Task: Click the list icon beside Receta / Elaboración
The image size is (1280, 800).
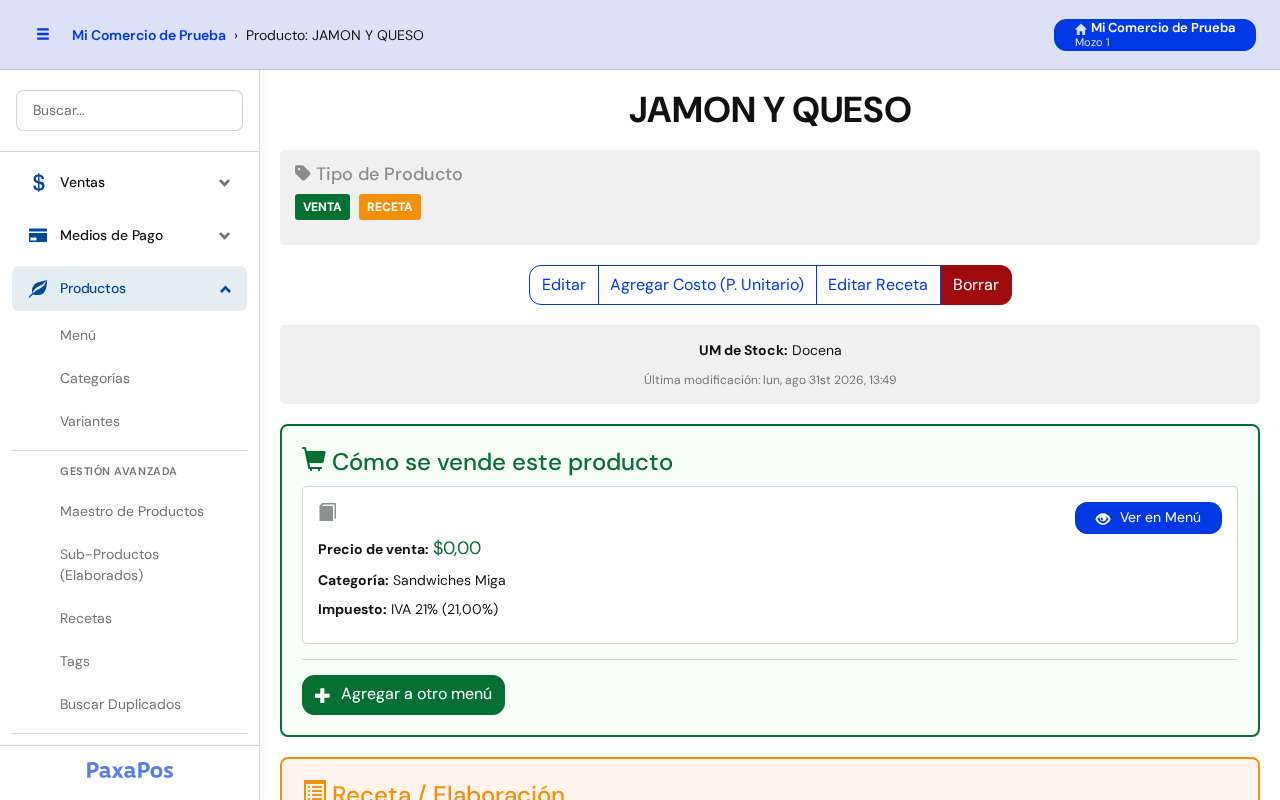Action: (x=314, y=791)
